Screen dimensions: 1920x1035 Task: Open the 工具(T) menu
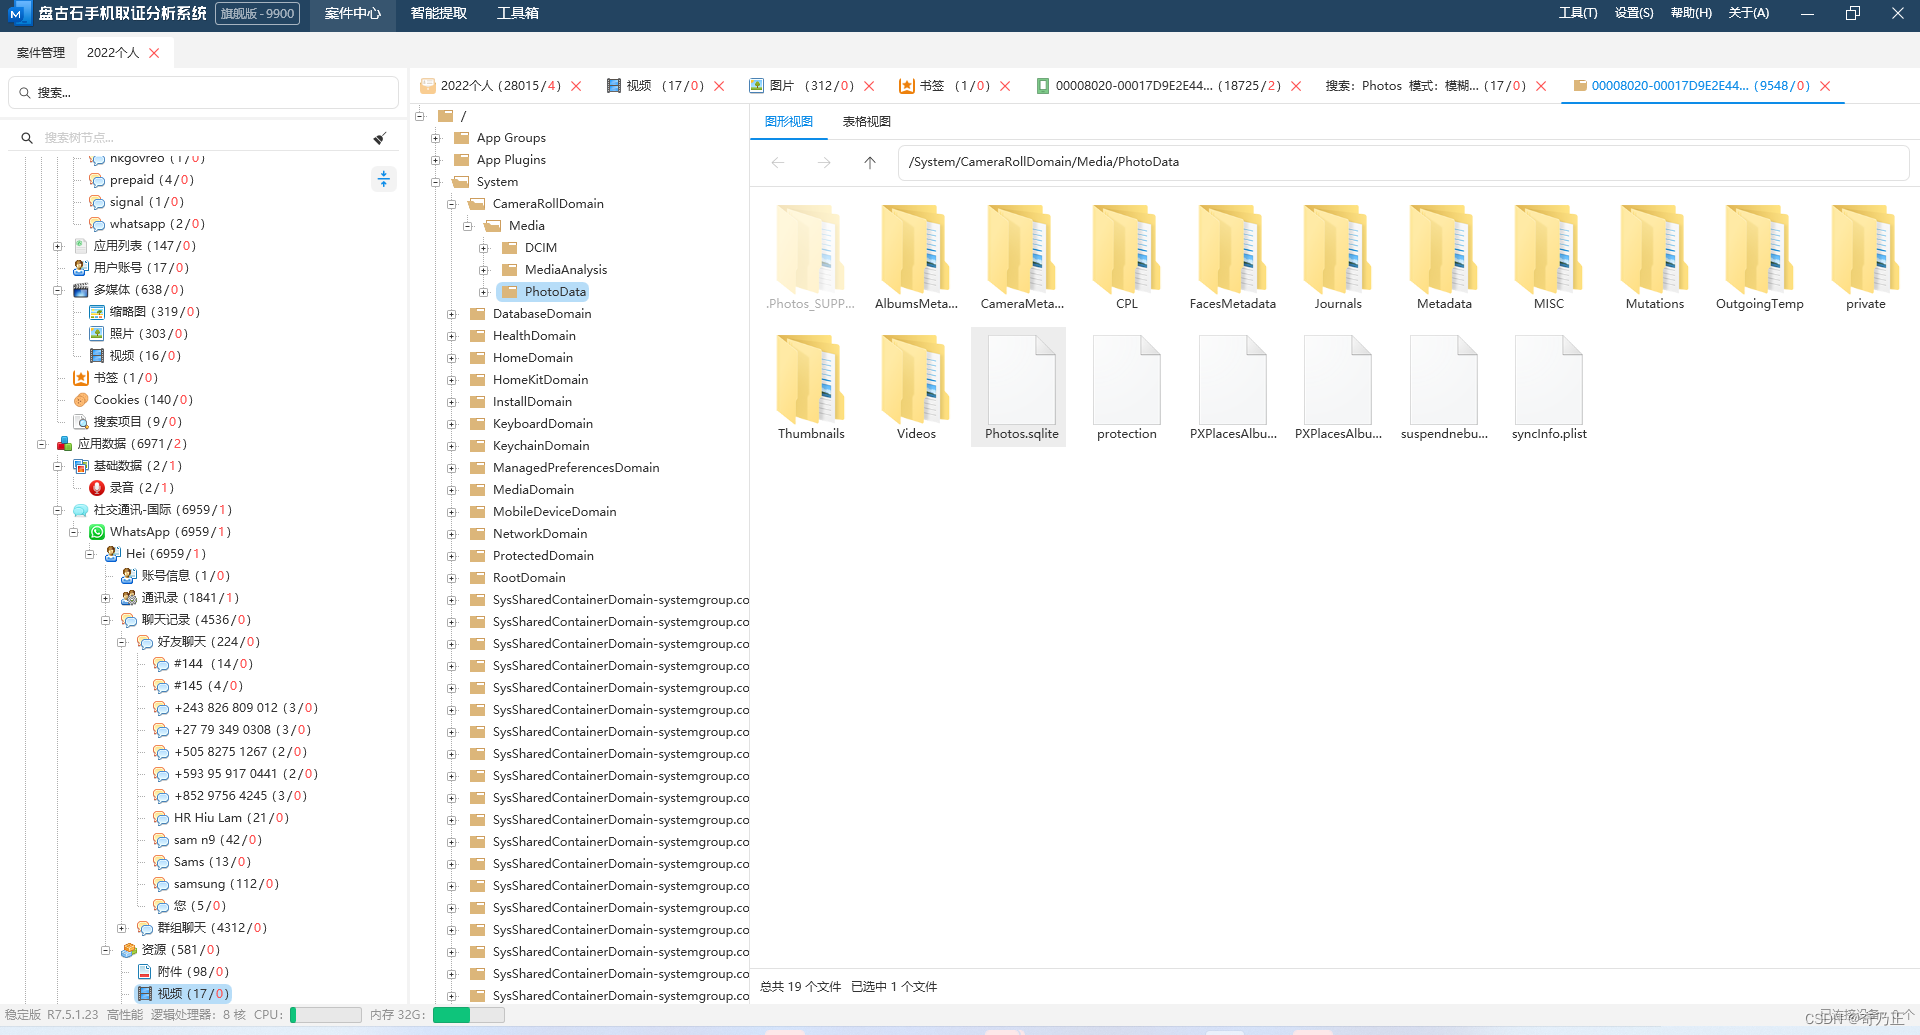coord(1577,14)
